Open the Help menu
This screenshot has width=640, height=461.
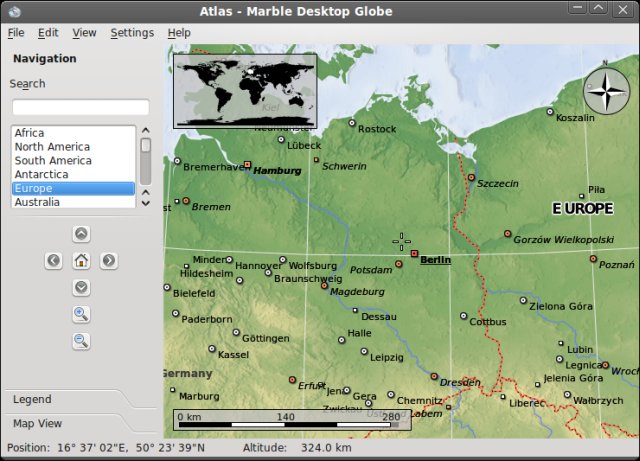[179, 33]
